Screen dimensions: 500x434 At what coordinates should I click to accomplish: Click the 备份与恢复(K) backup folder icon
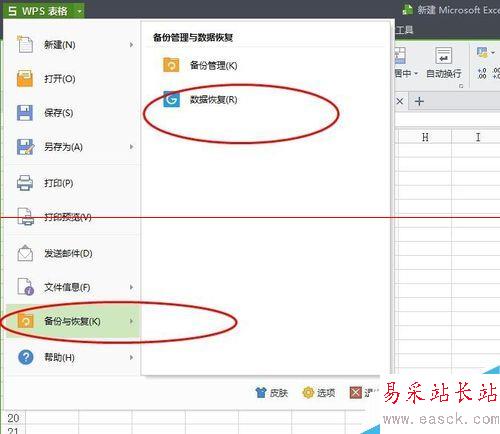(x=26, y=321)
